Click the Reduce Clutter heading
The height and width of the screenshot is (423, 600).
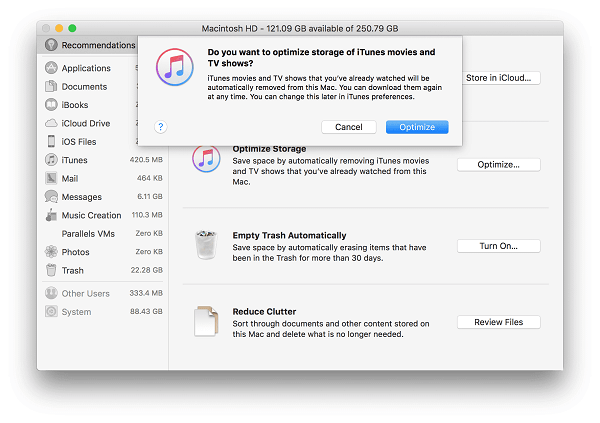[264, 312]
